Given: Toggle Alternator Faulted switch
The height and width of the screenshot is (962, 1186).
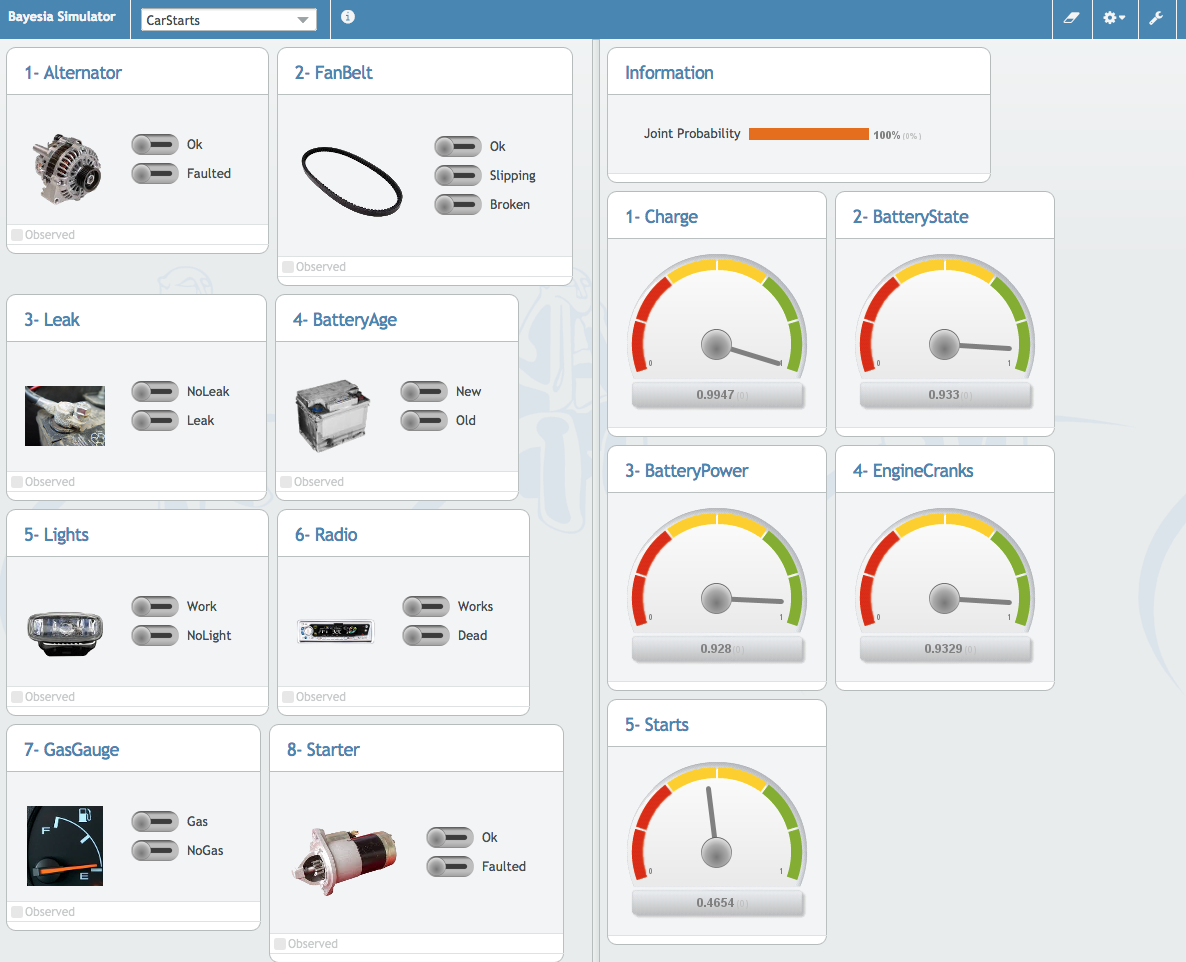Looking at the screenshot, I should tap(155, 174).
